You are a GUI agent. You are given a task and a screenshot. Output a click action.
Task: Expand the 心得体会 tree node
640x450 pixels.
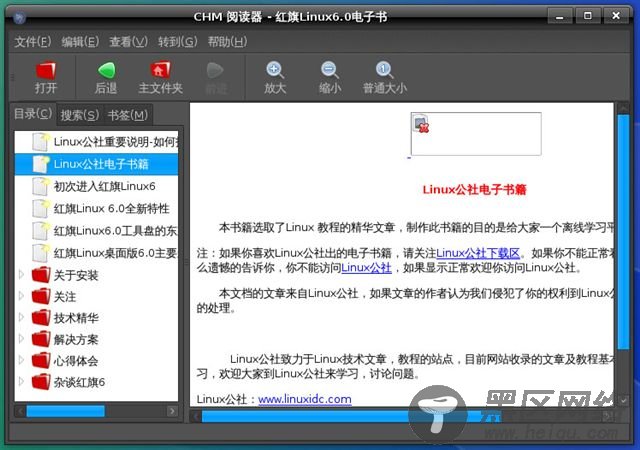point(22,360)
